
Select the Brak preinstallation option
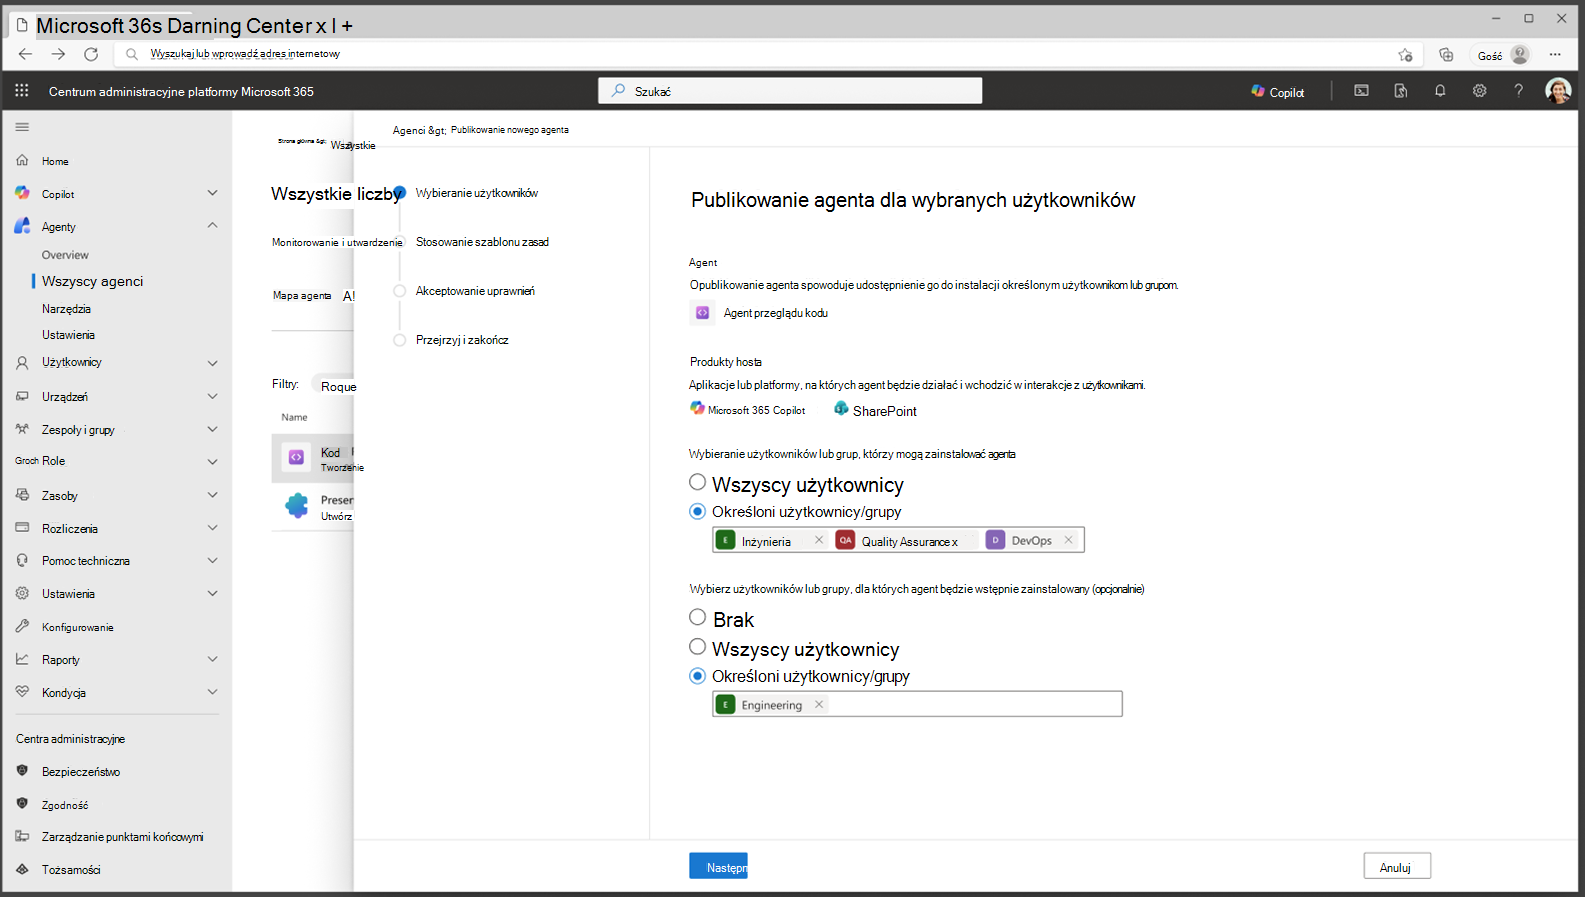click(698, 617)
